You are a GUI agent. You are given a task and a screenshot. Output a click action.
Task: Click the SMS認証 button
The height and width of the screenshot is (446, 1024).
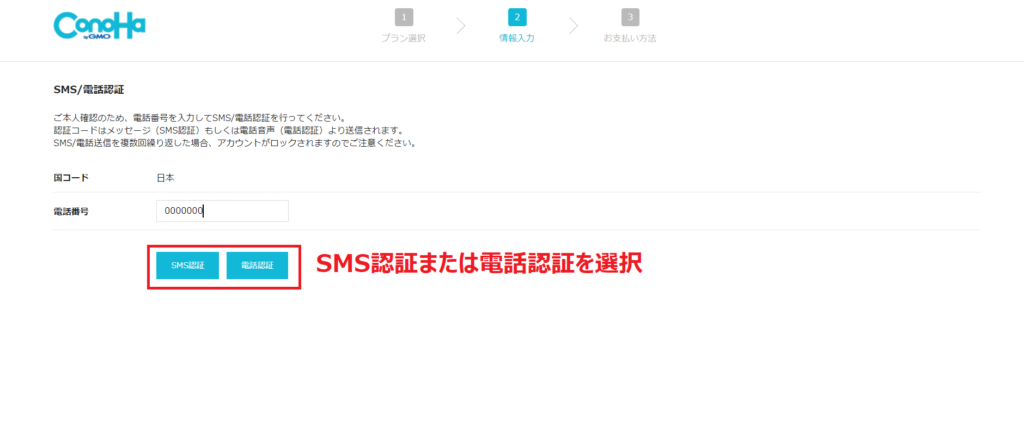(x=187, y=265)
